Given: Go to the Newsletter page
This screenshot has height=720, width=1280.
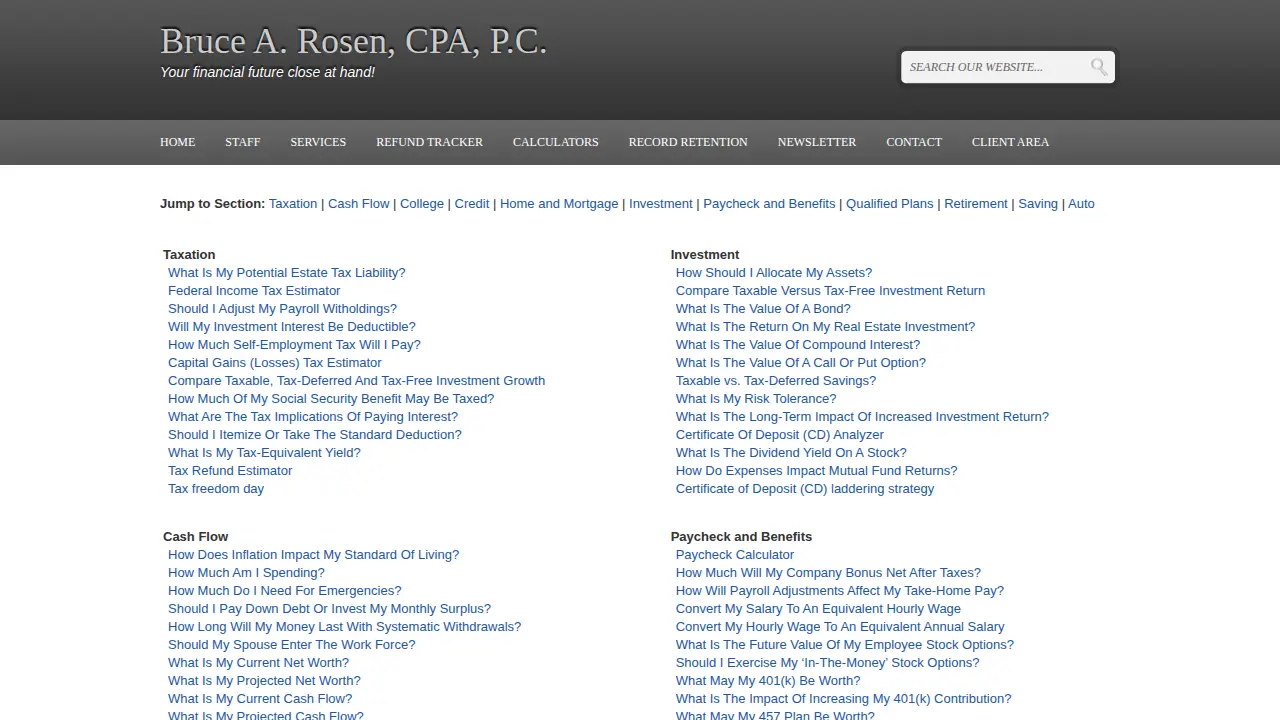Looking at the screenshot, I should tap(817, 142).
